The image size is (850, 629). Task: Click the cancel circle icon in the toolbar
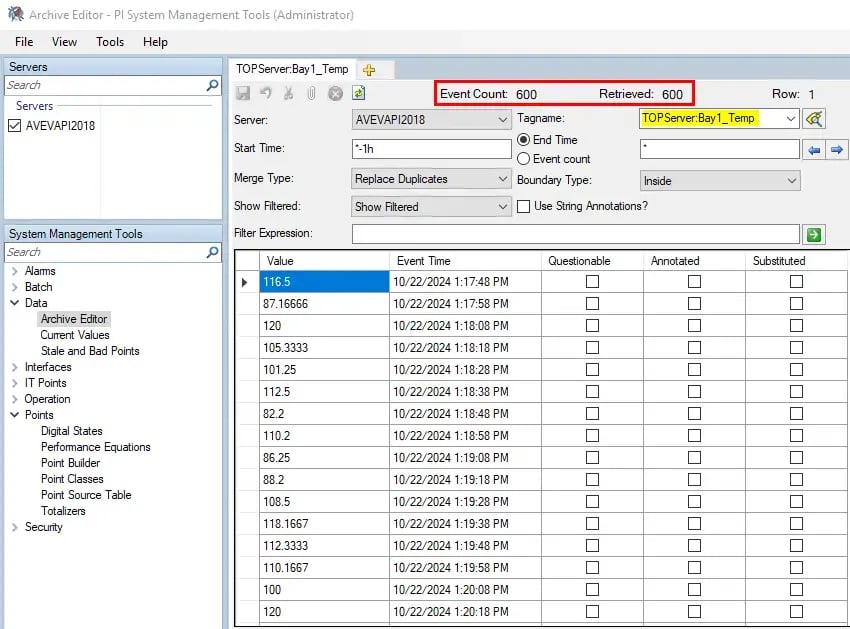(336, 93)
